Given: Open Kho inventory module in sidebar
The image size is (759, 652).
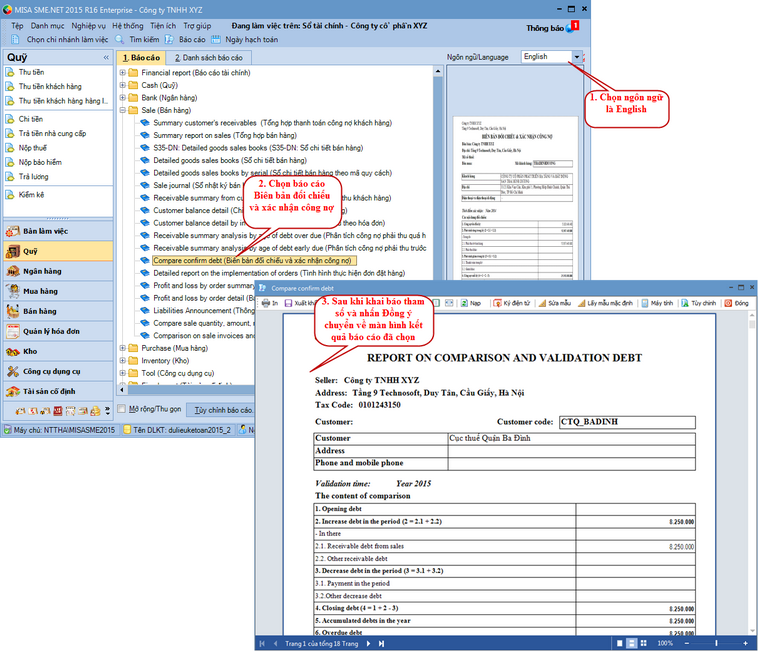Looking at the screenshot, I should click(x=58, y=351).
